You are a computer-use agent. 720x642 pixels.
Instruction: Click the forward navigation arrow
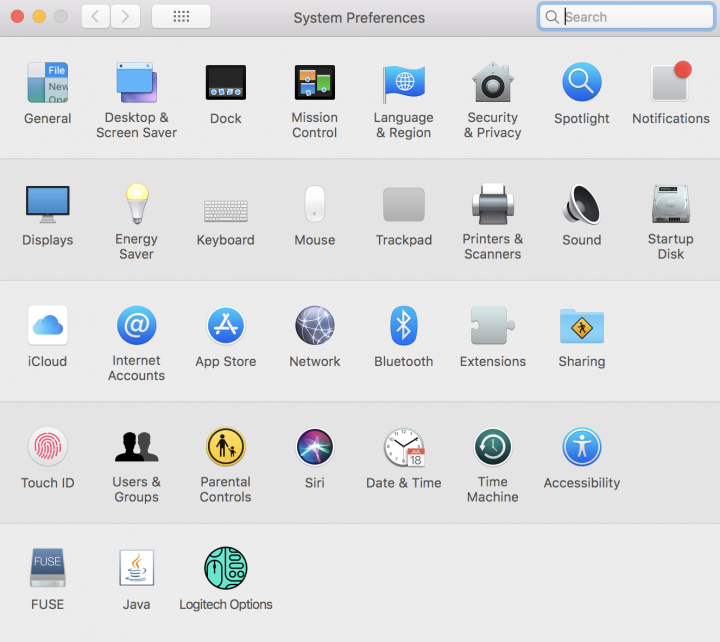(x=124, y=17)
